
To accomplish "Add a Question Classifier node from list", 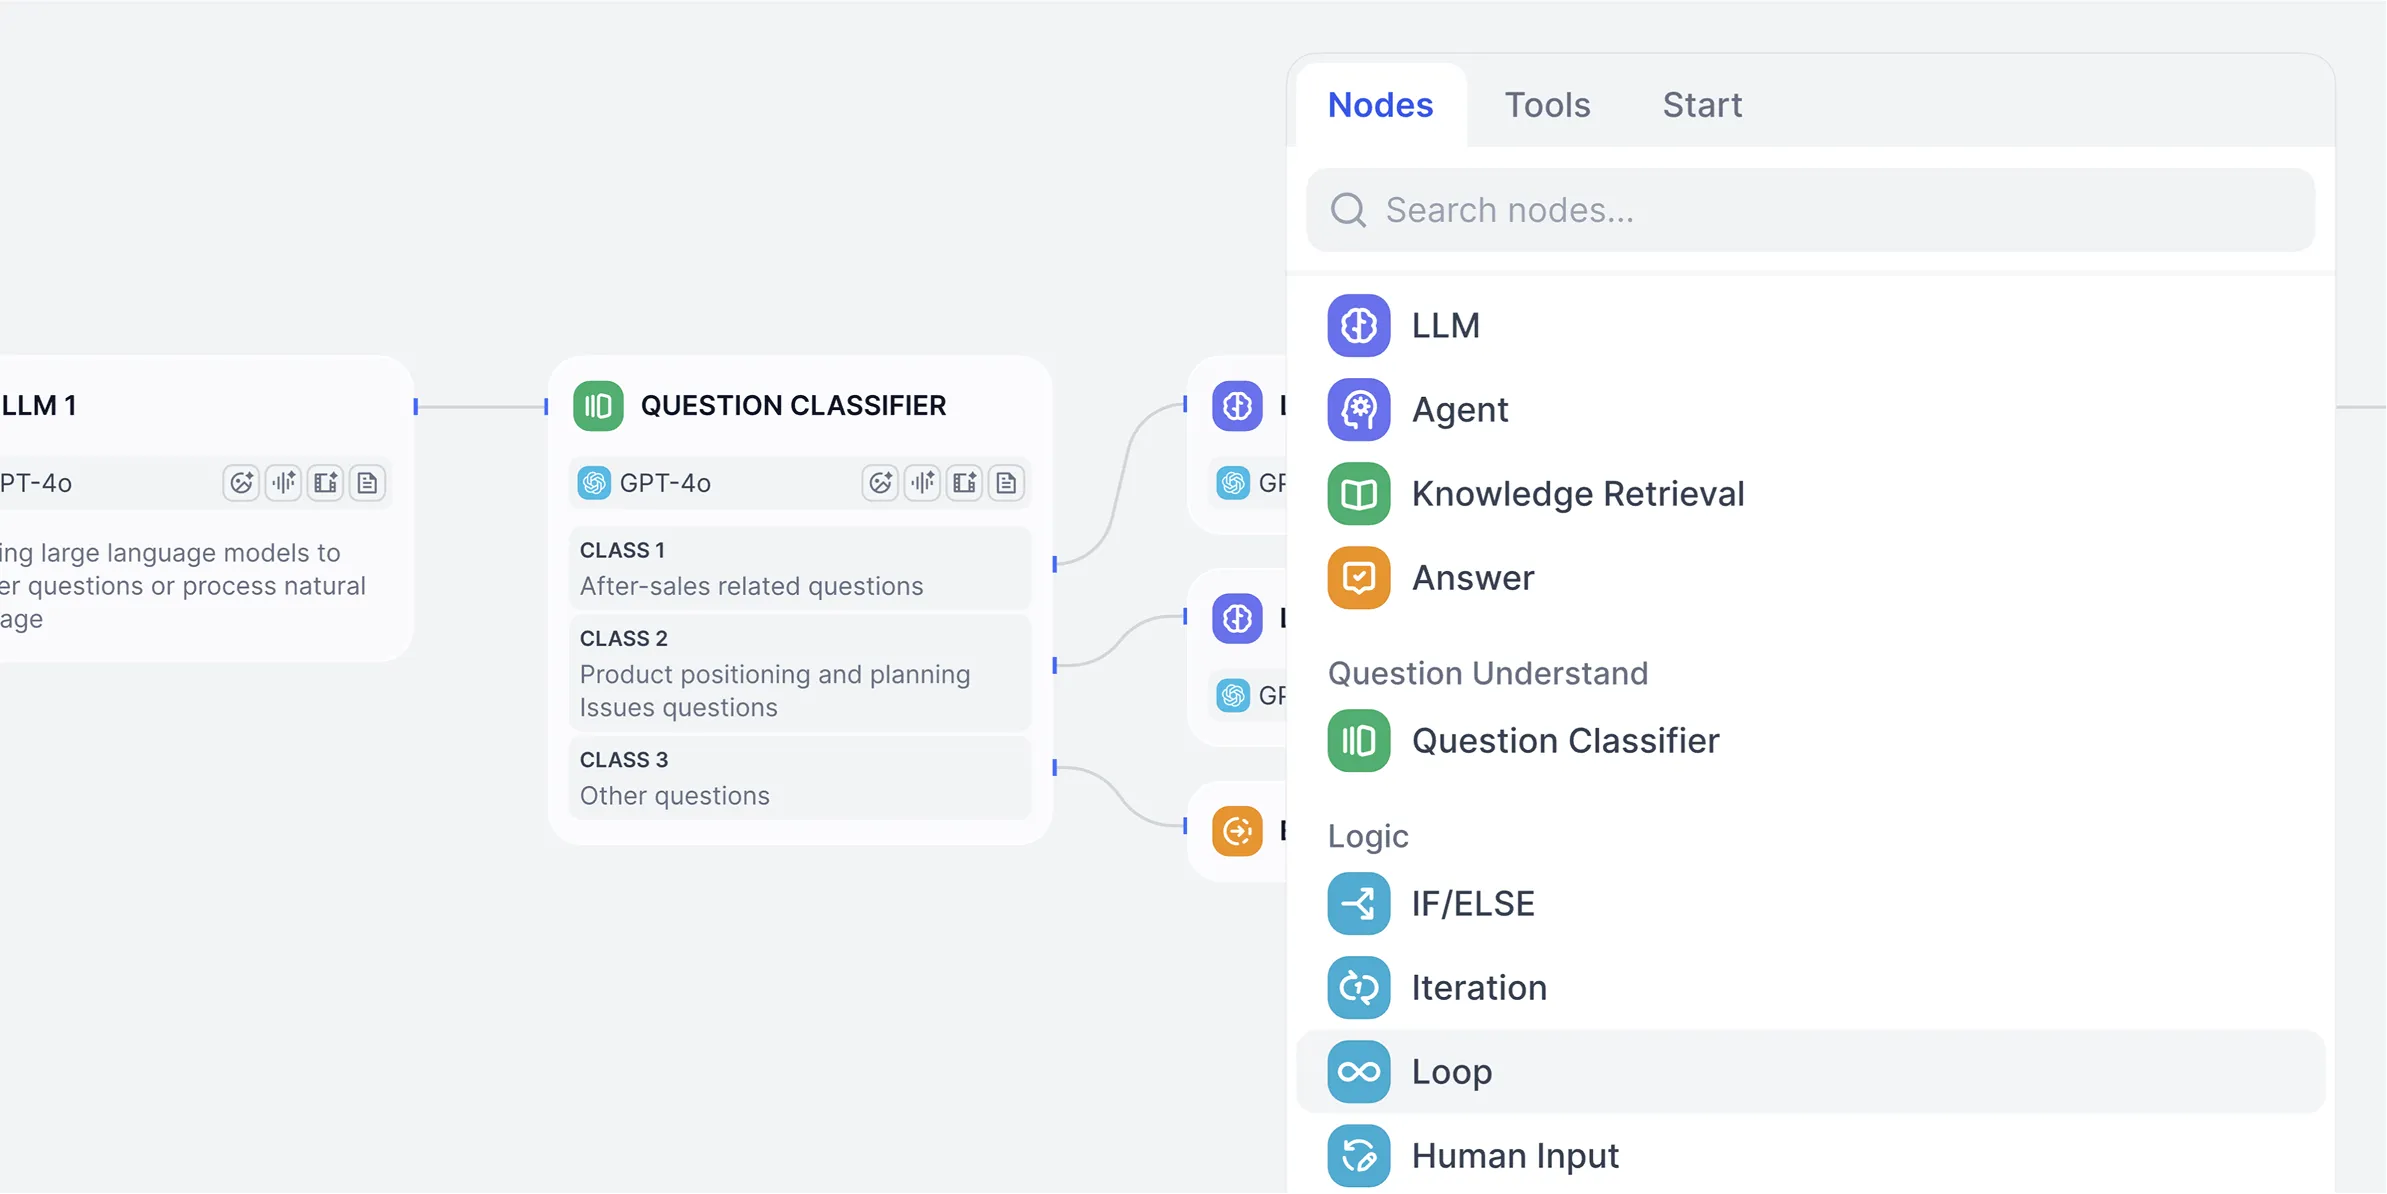I will [1810, 740].
